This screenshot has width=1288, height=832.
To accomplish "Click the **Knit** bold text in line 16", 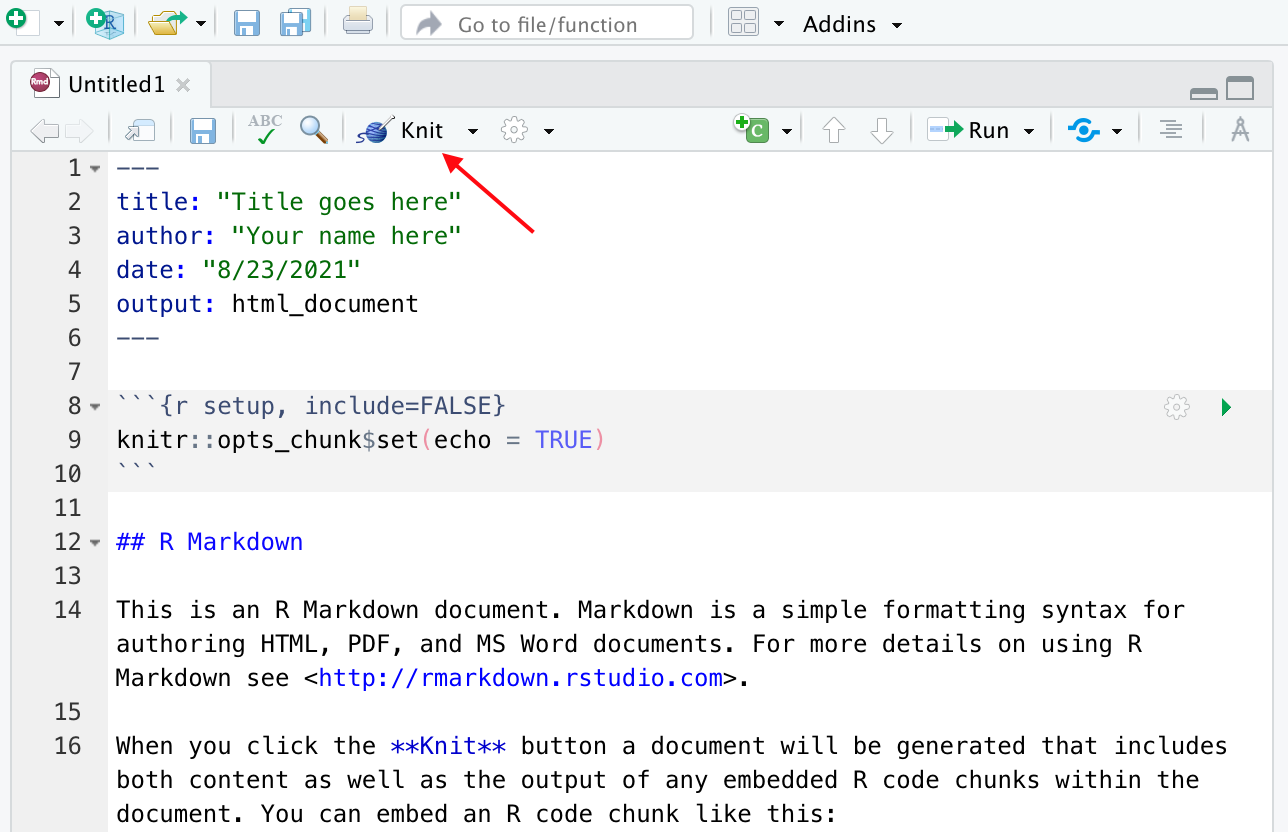I will (448, 746).
